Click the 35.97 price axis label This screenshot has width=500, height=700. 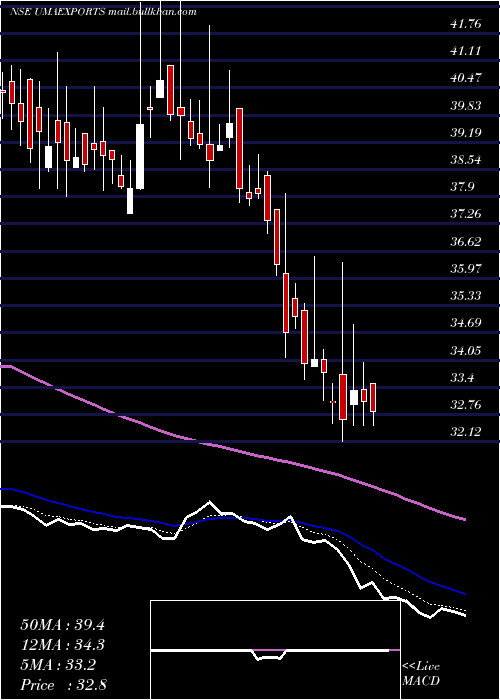coord(466,269)
